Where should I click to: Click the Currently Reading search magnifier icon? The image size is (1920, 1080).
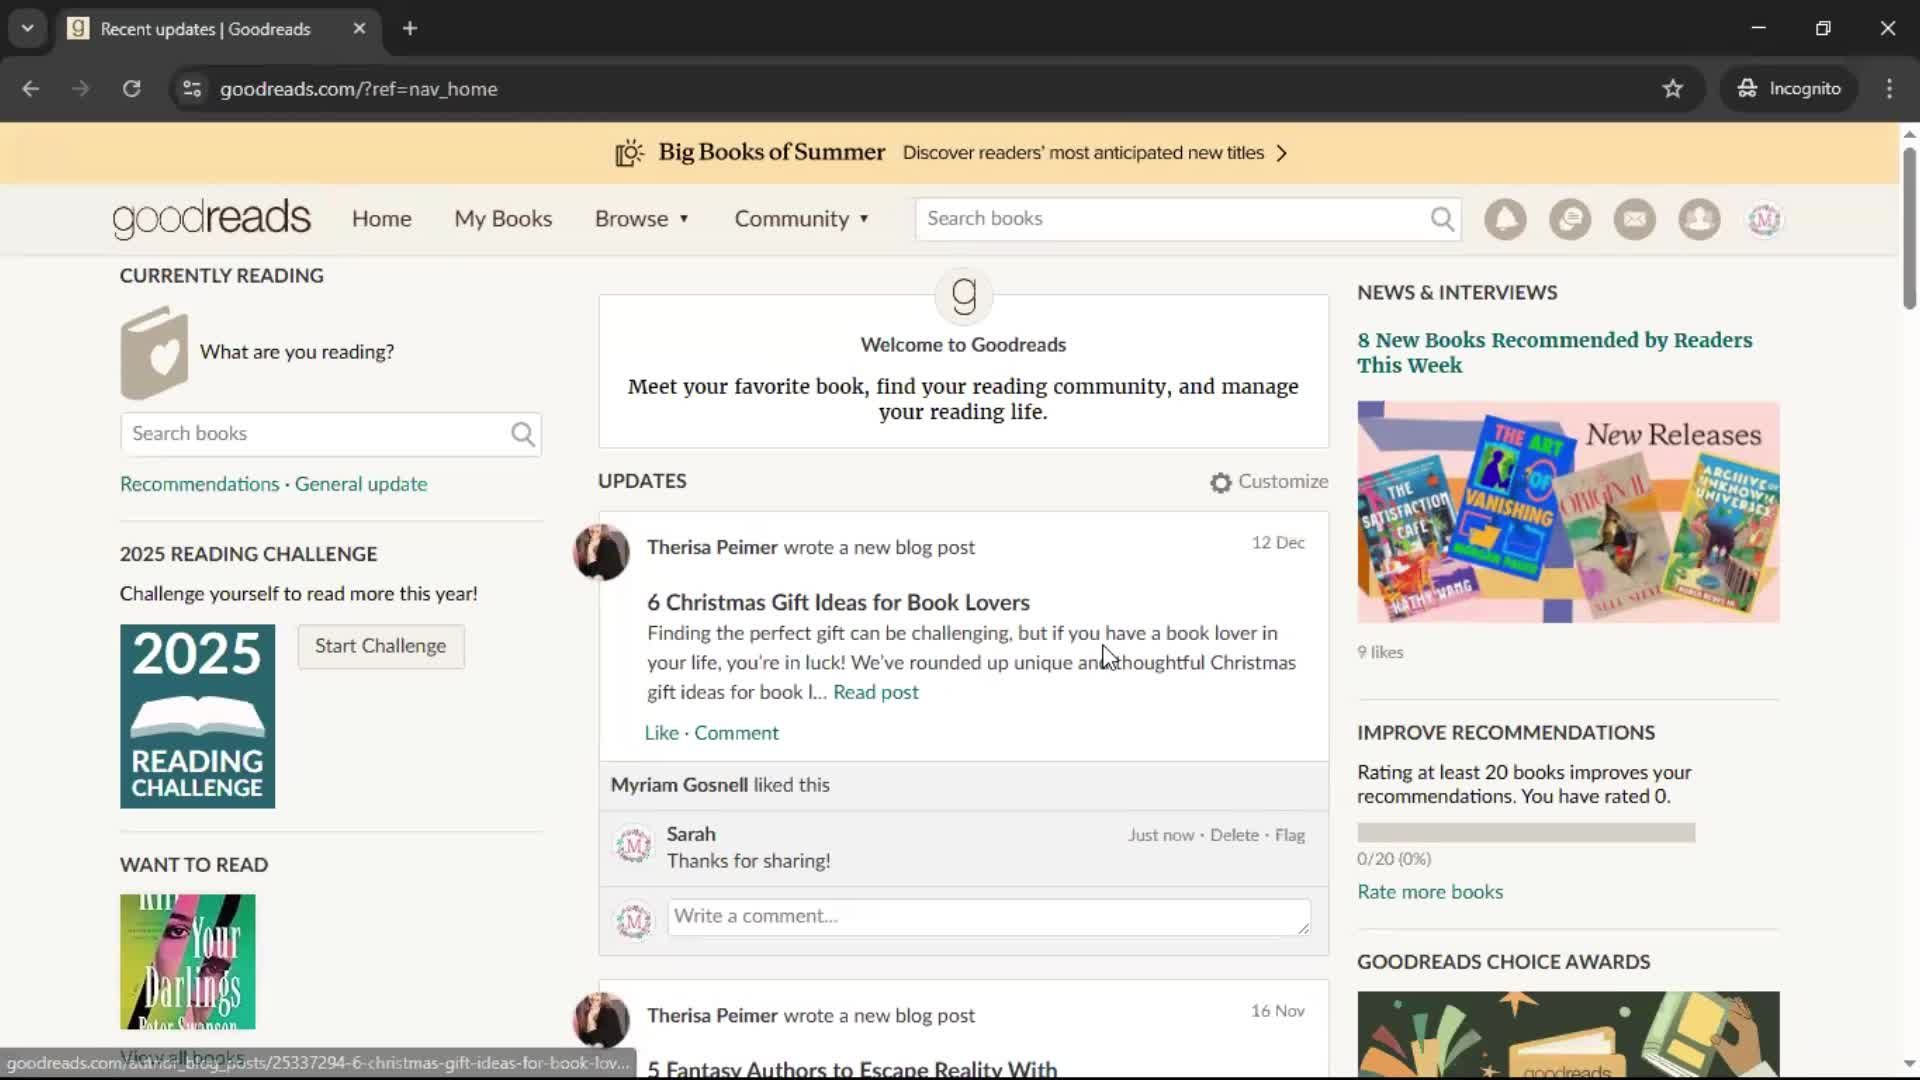pyautogui.click(x=523, y=434)
